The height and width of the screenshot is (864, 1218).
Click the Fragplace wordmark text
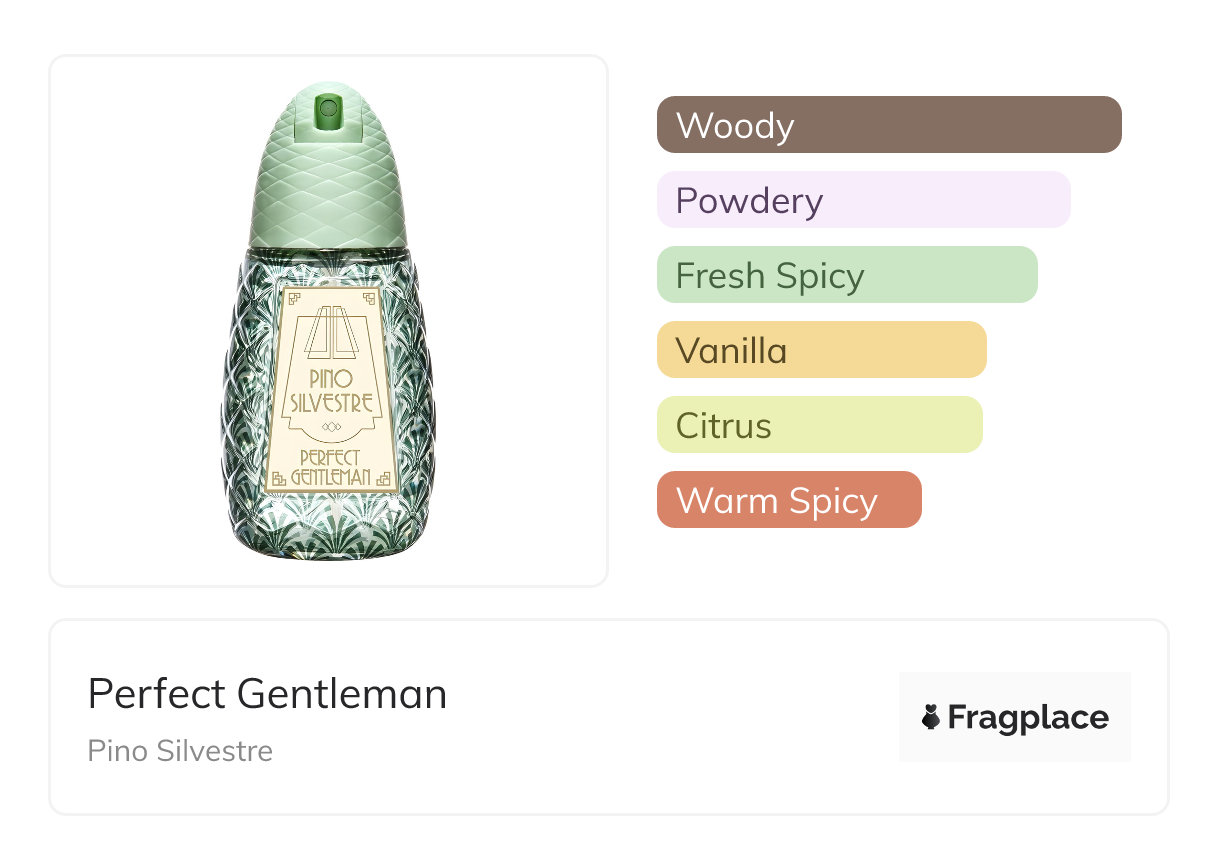[x=1028, y=718]
